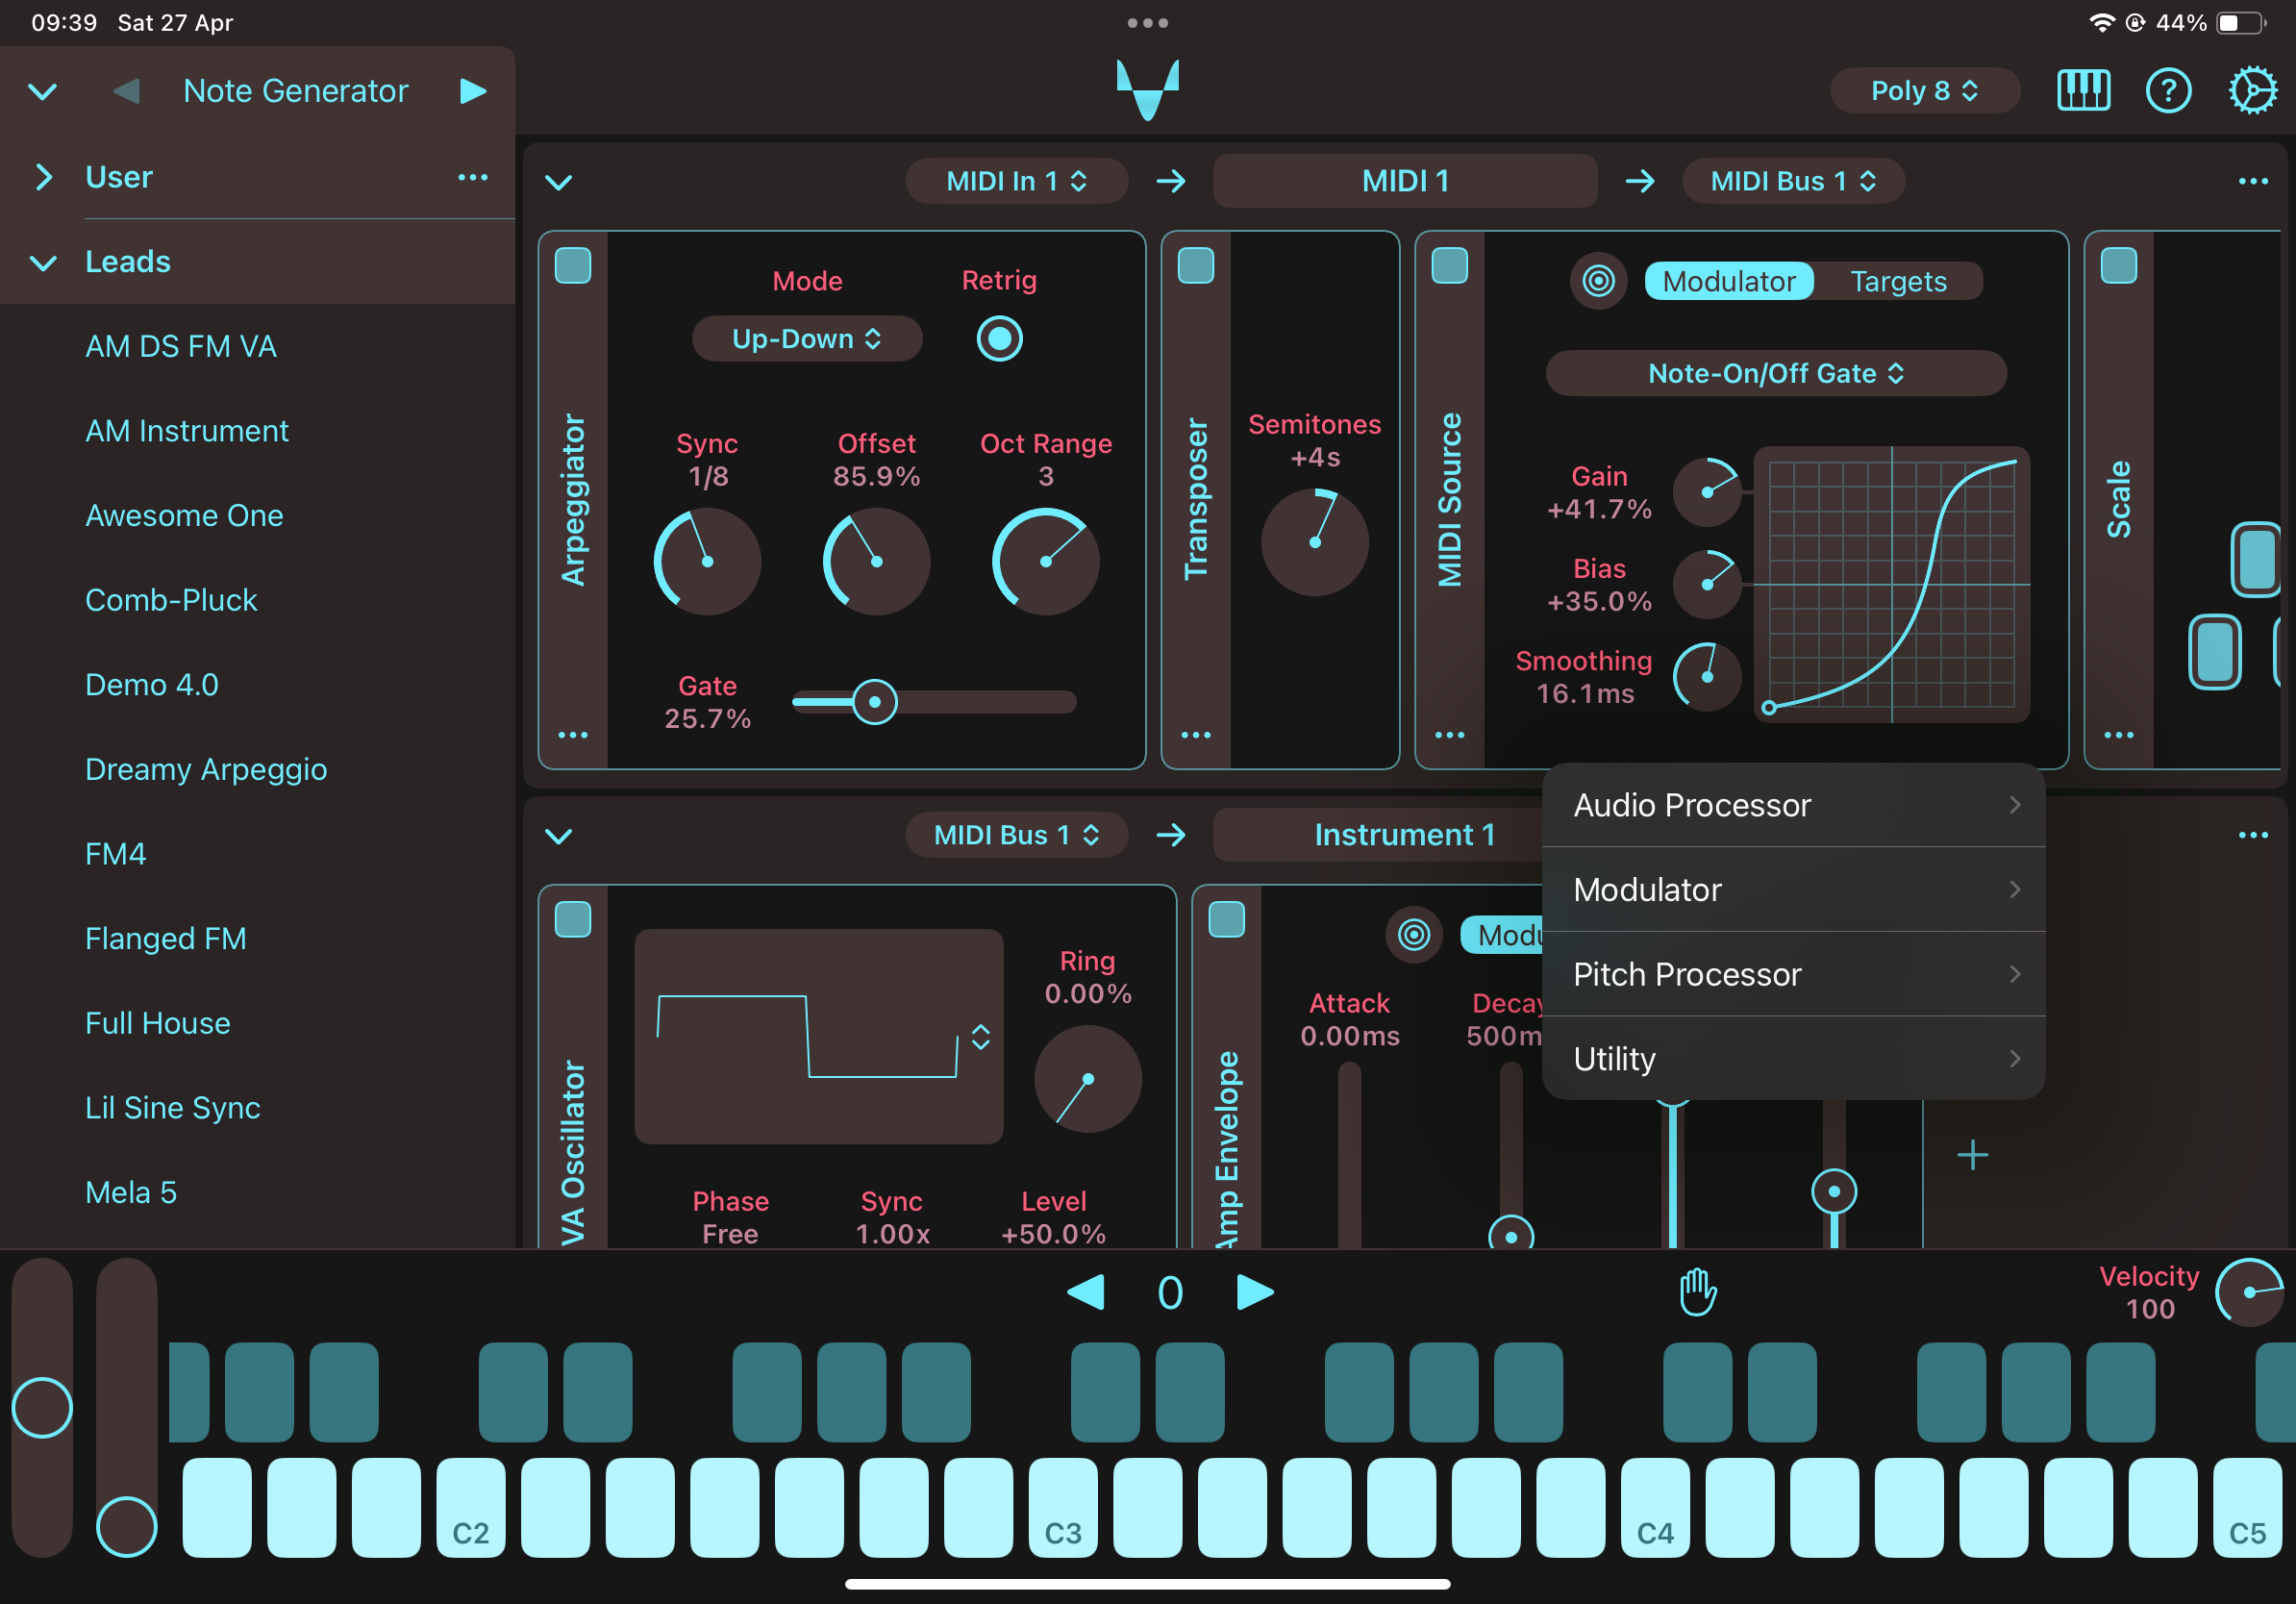Shift keyboard octave down with left arrow
This screenshot has height=1604, width=2296.
click(1086, 1292)
